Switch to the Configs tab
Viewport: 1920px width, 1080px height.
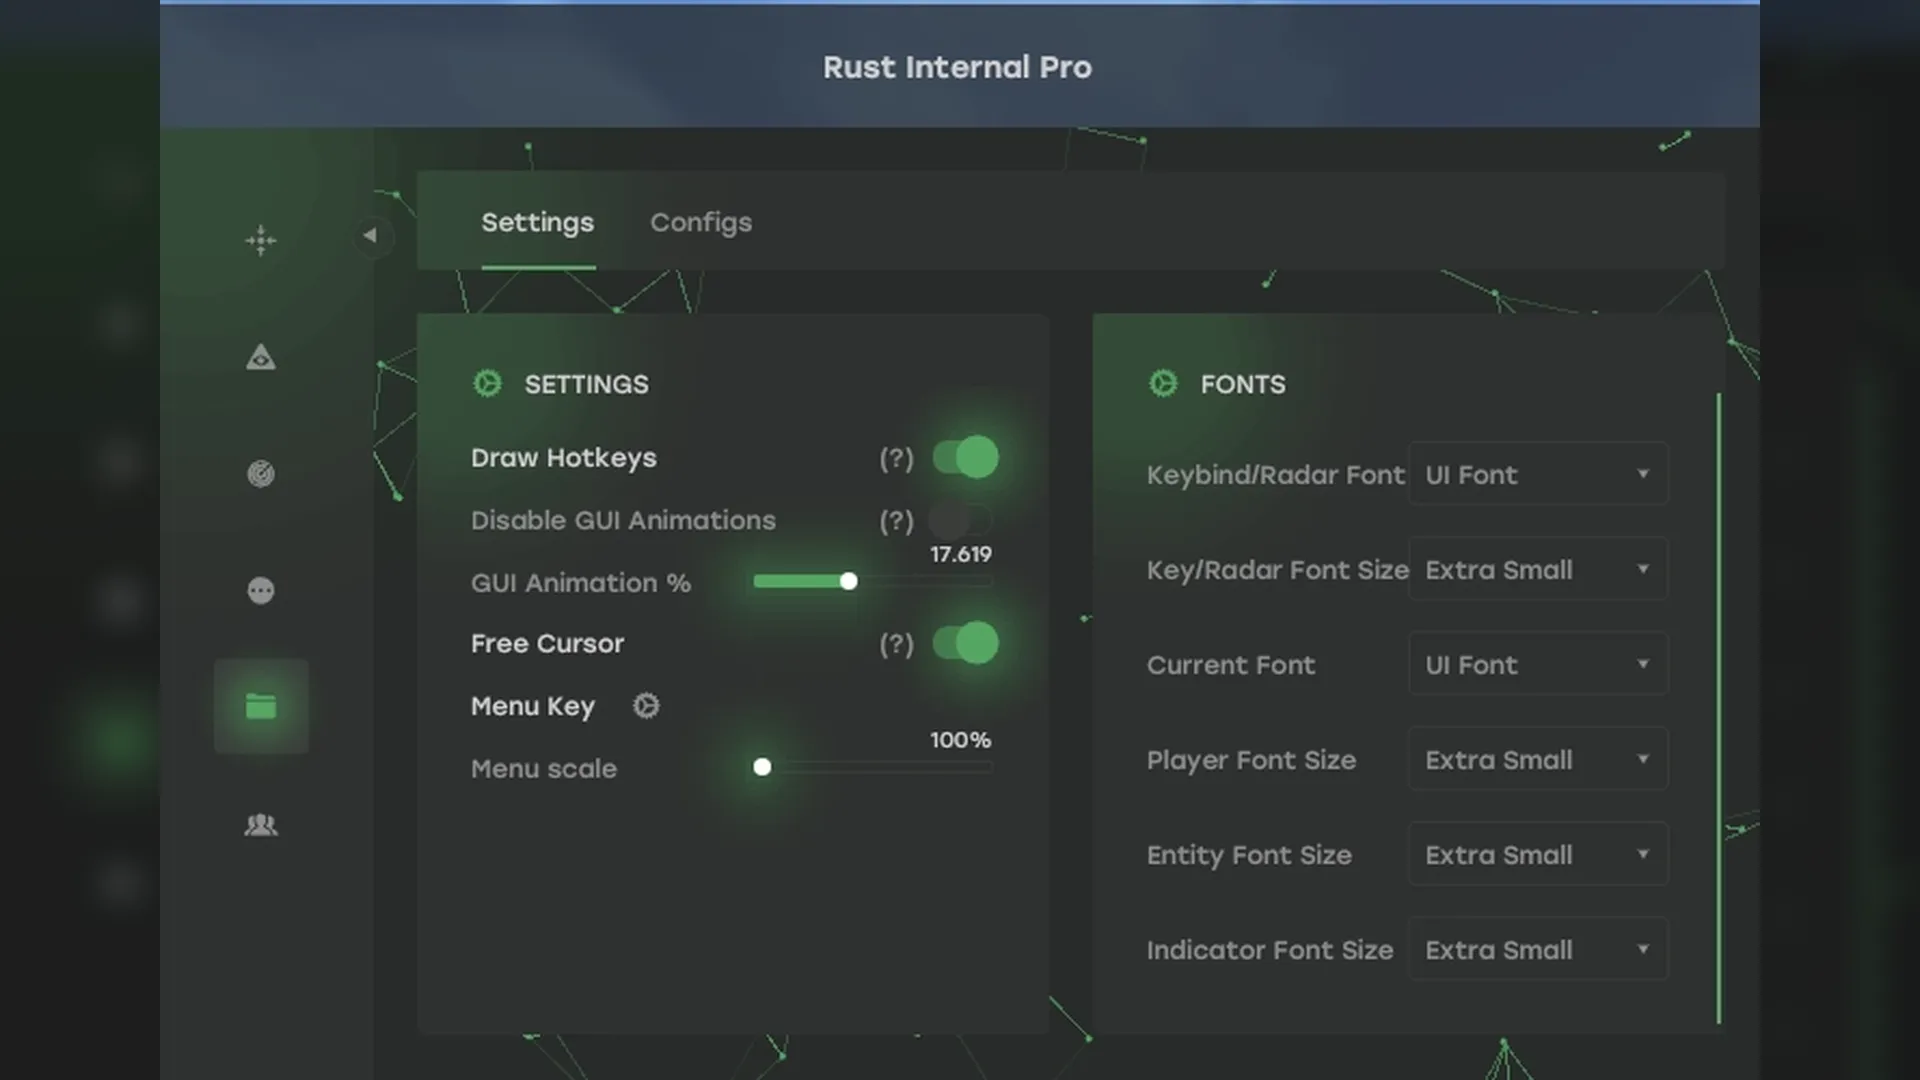click(x=700, y=222)
